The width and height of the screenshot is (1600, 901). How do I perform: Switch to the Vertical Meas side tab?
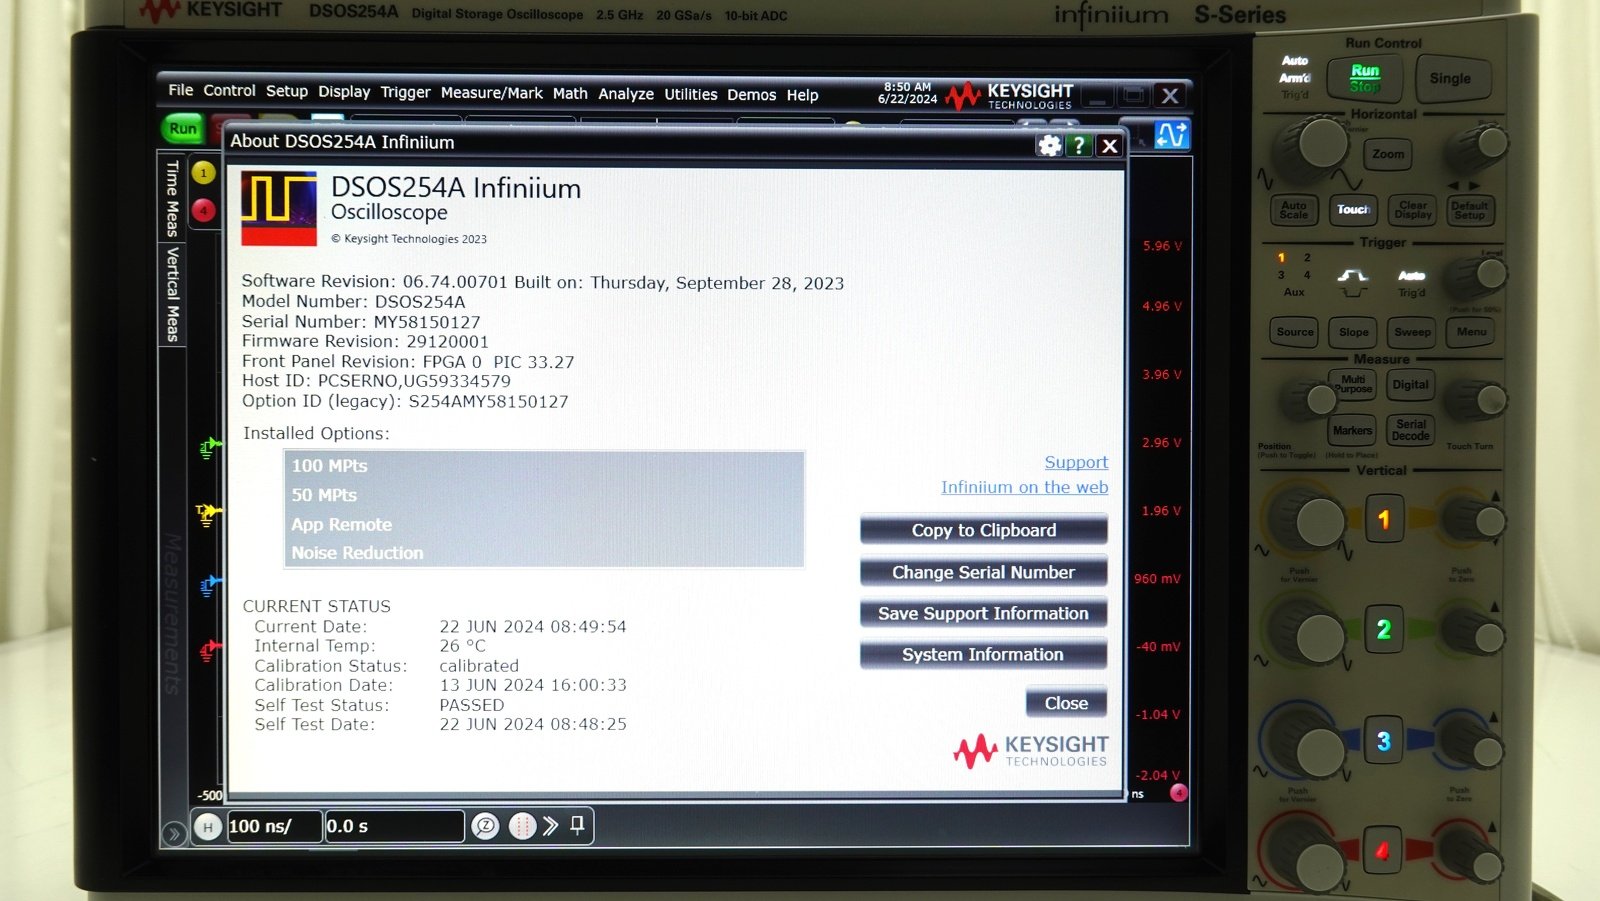tap(172, 294)
